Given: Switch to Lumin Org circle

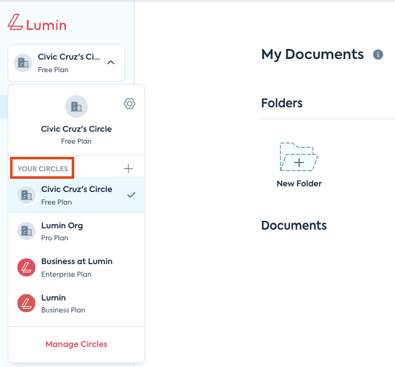Looking at the screenshot, I should coord(76,231).
